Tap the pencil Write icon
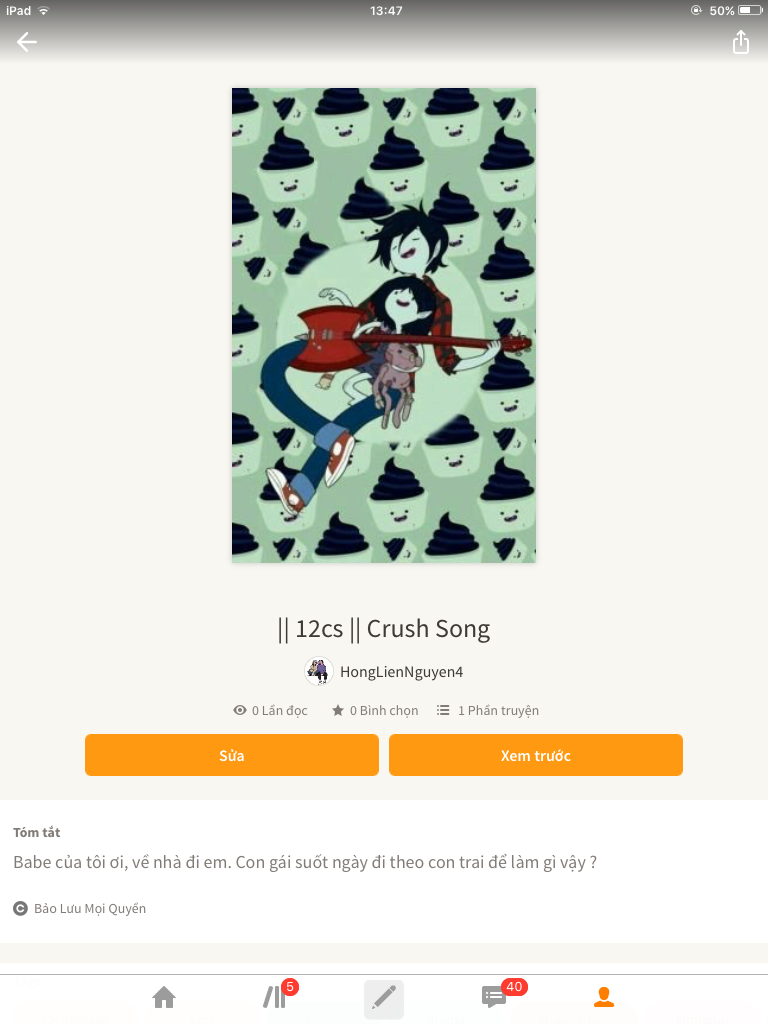Screen dimensions: 768x1024 [x=384, y=999]
